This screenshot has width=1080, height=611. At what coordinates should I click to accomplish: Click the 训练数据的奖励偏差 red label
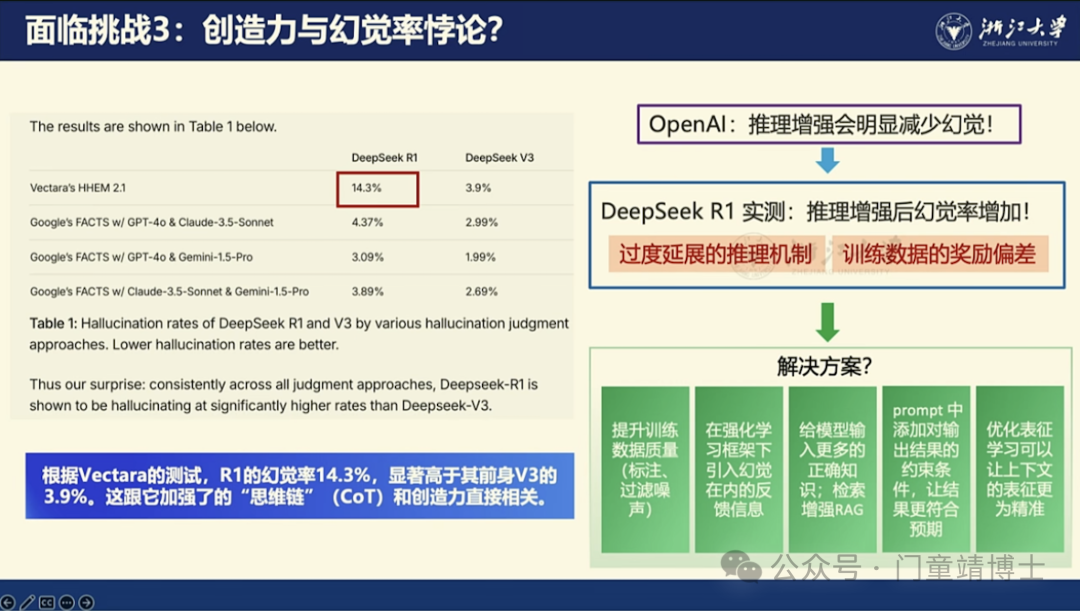[939, 254]
